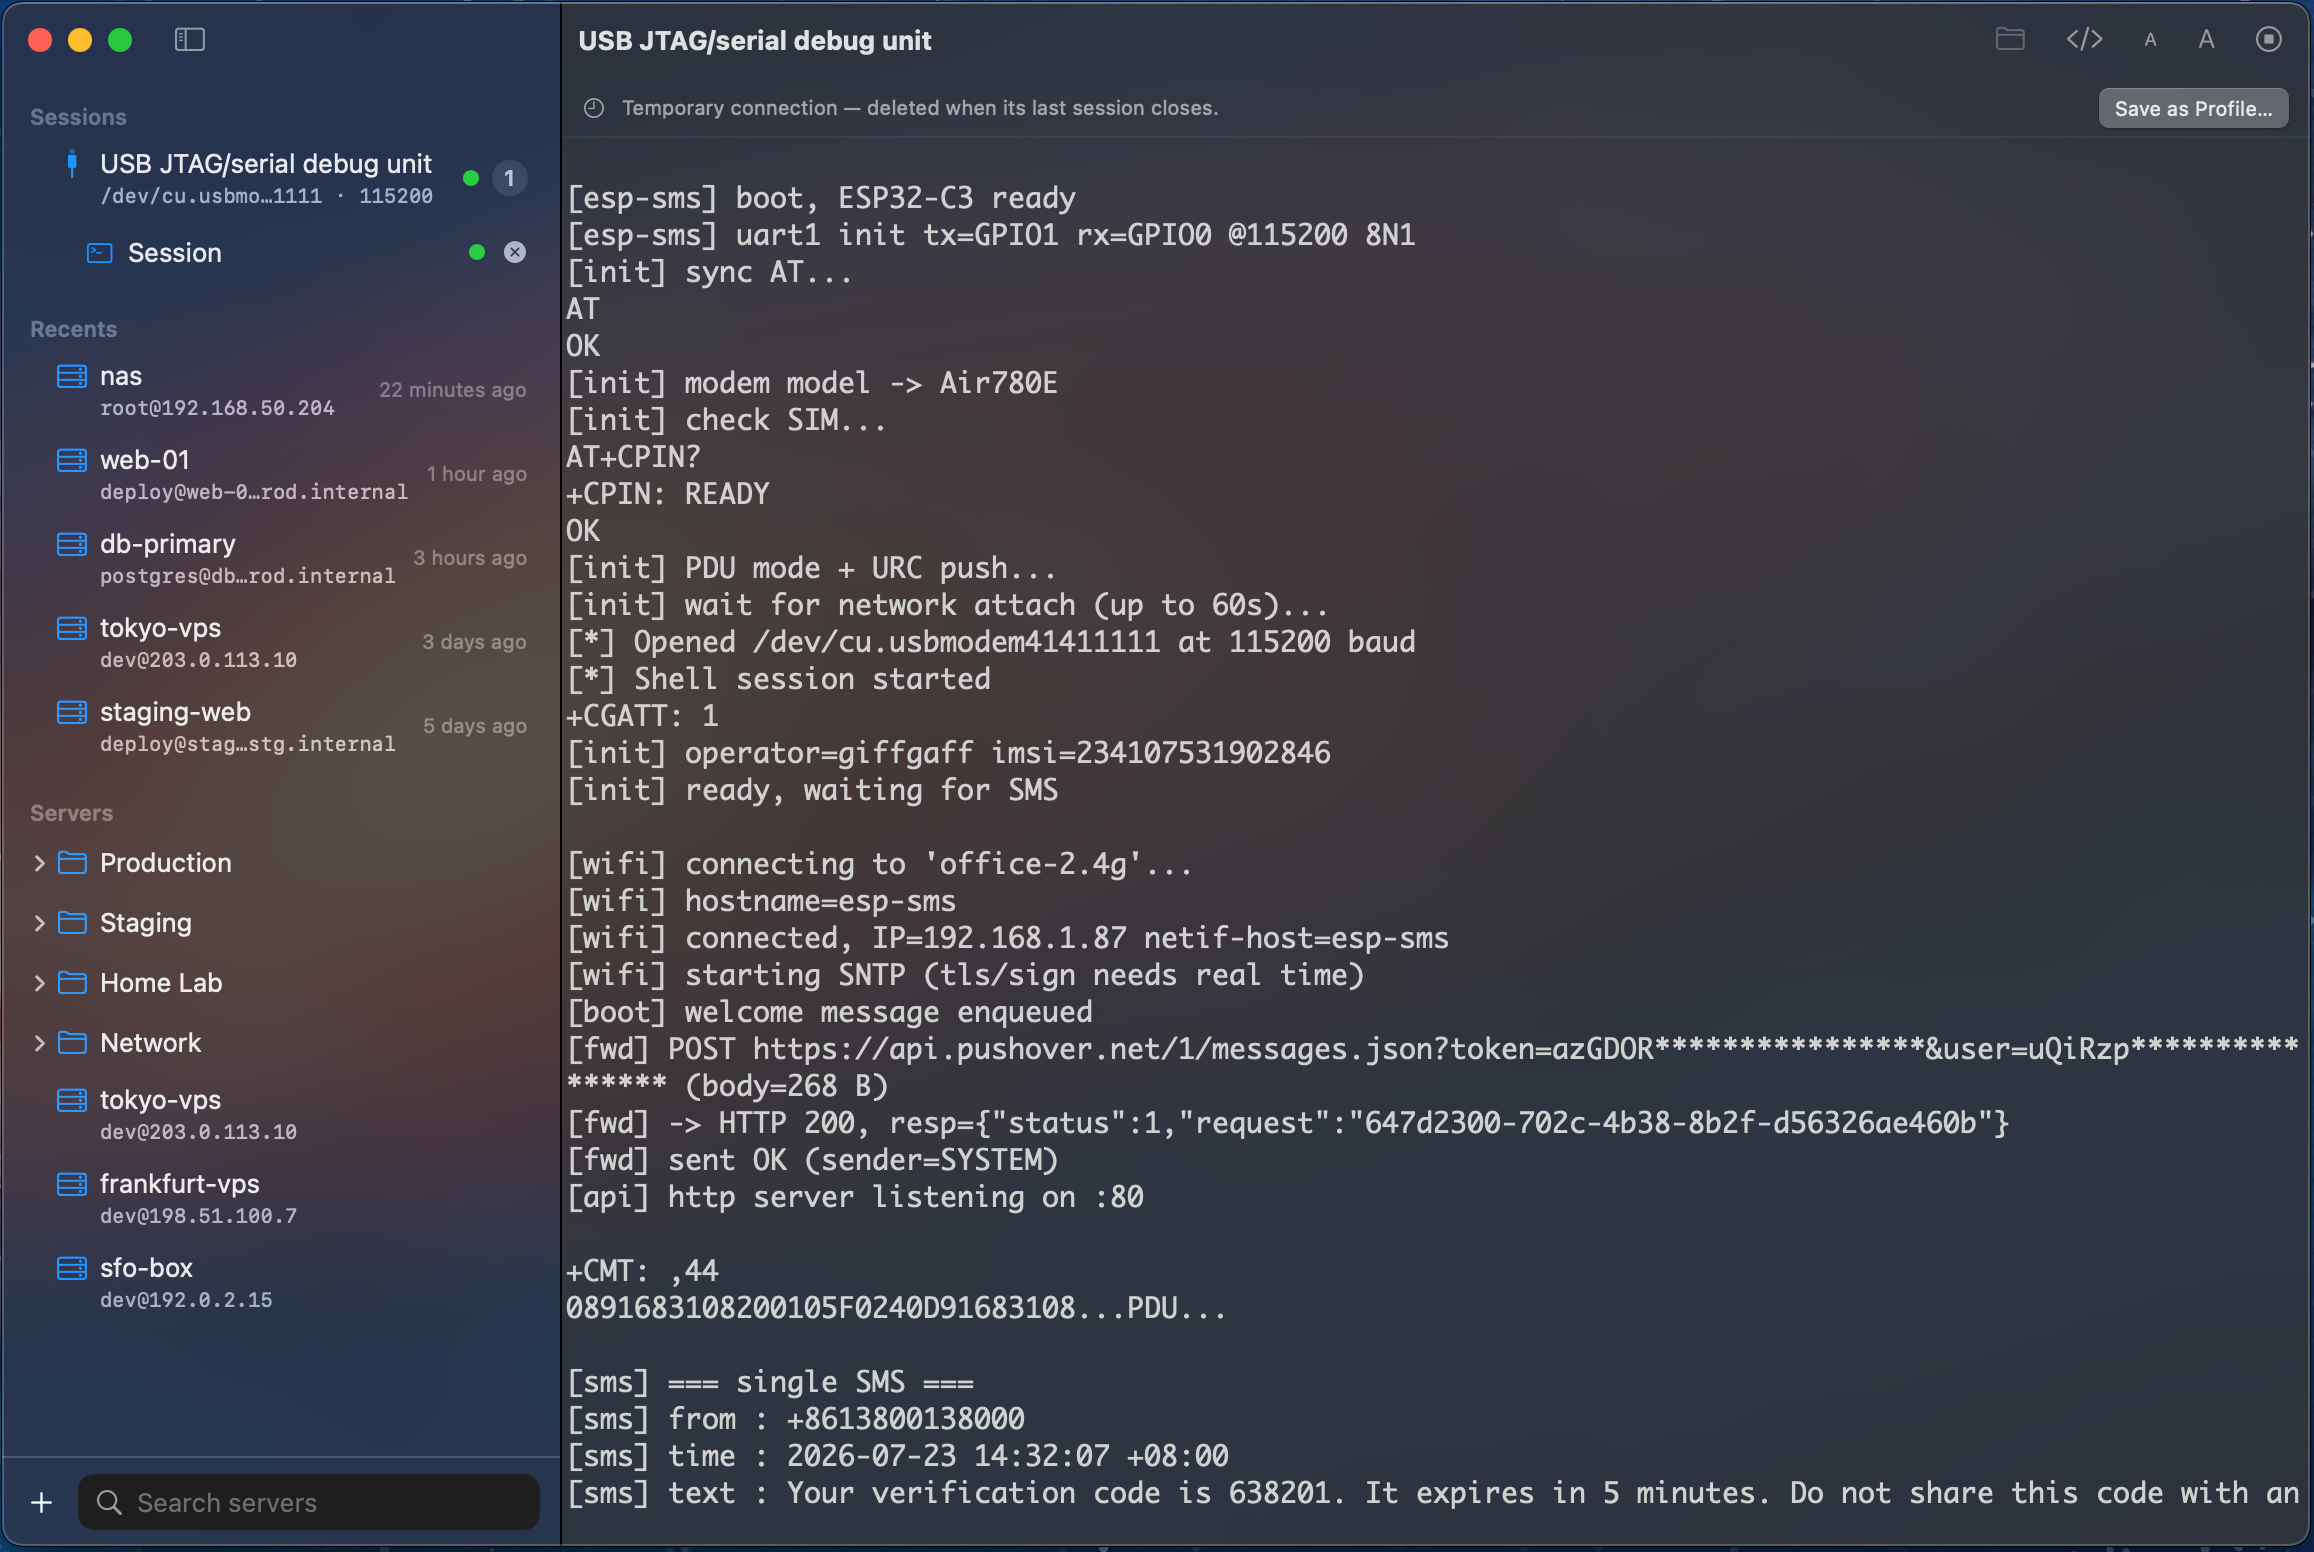Click the terminal line 'AT+CPIN?'
The image size is (2314, 1552).
tap(634, 457)
